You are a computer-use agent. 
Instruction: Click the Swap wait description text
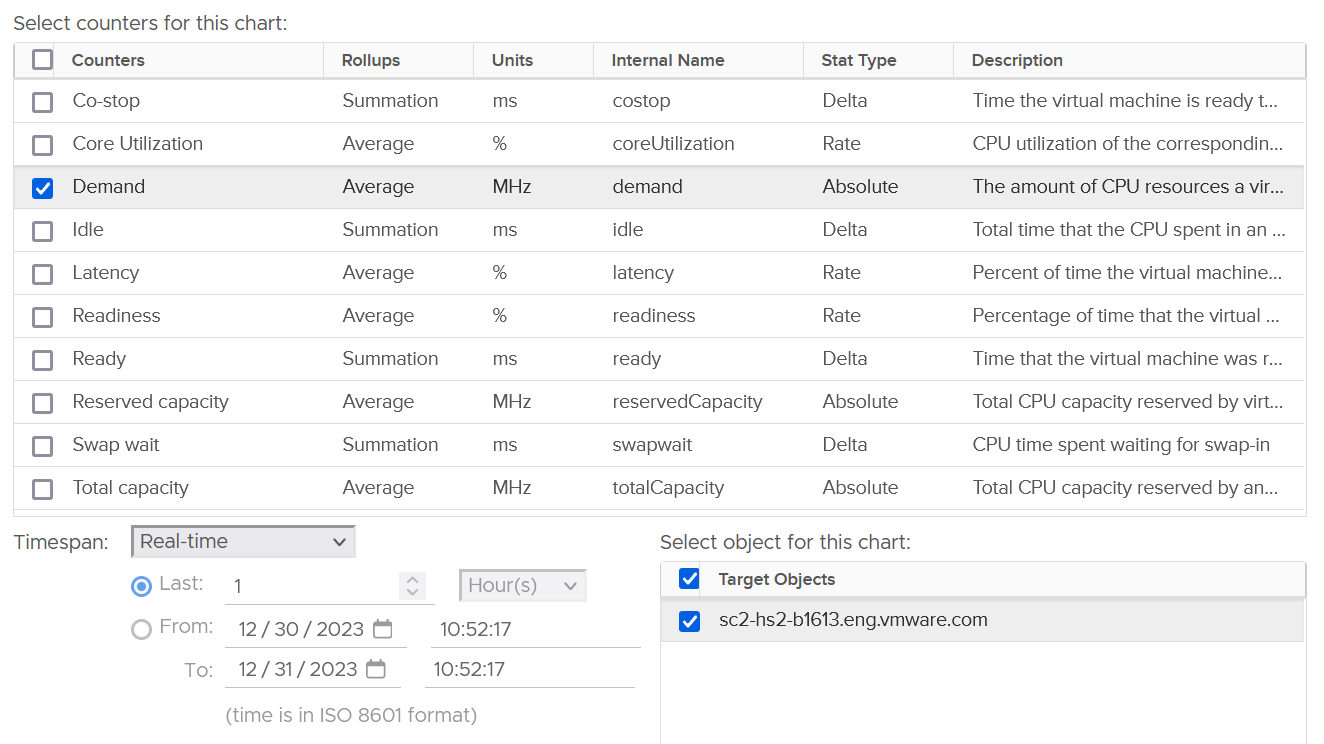click(1121, 445)
